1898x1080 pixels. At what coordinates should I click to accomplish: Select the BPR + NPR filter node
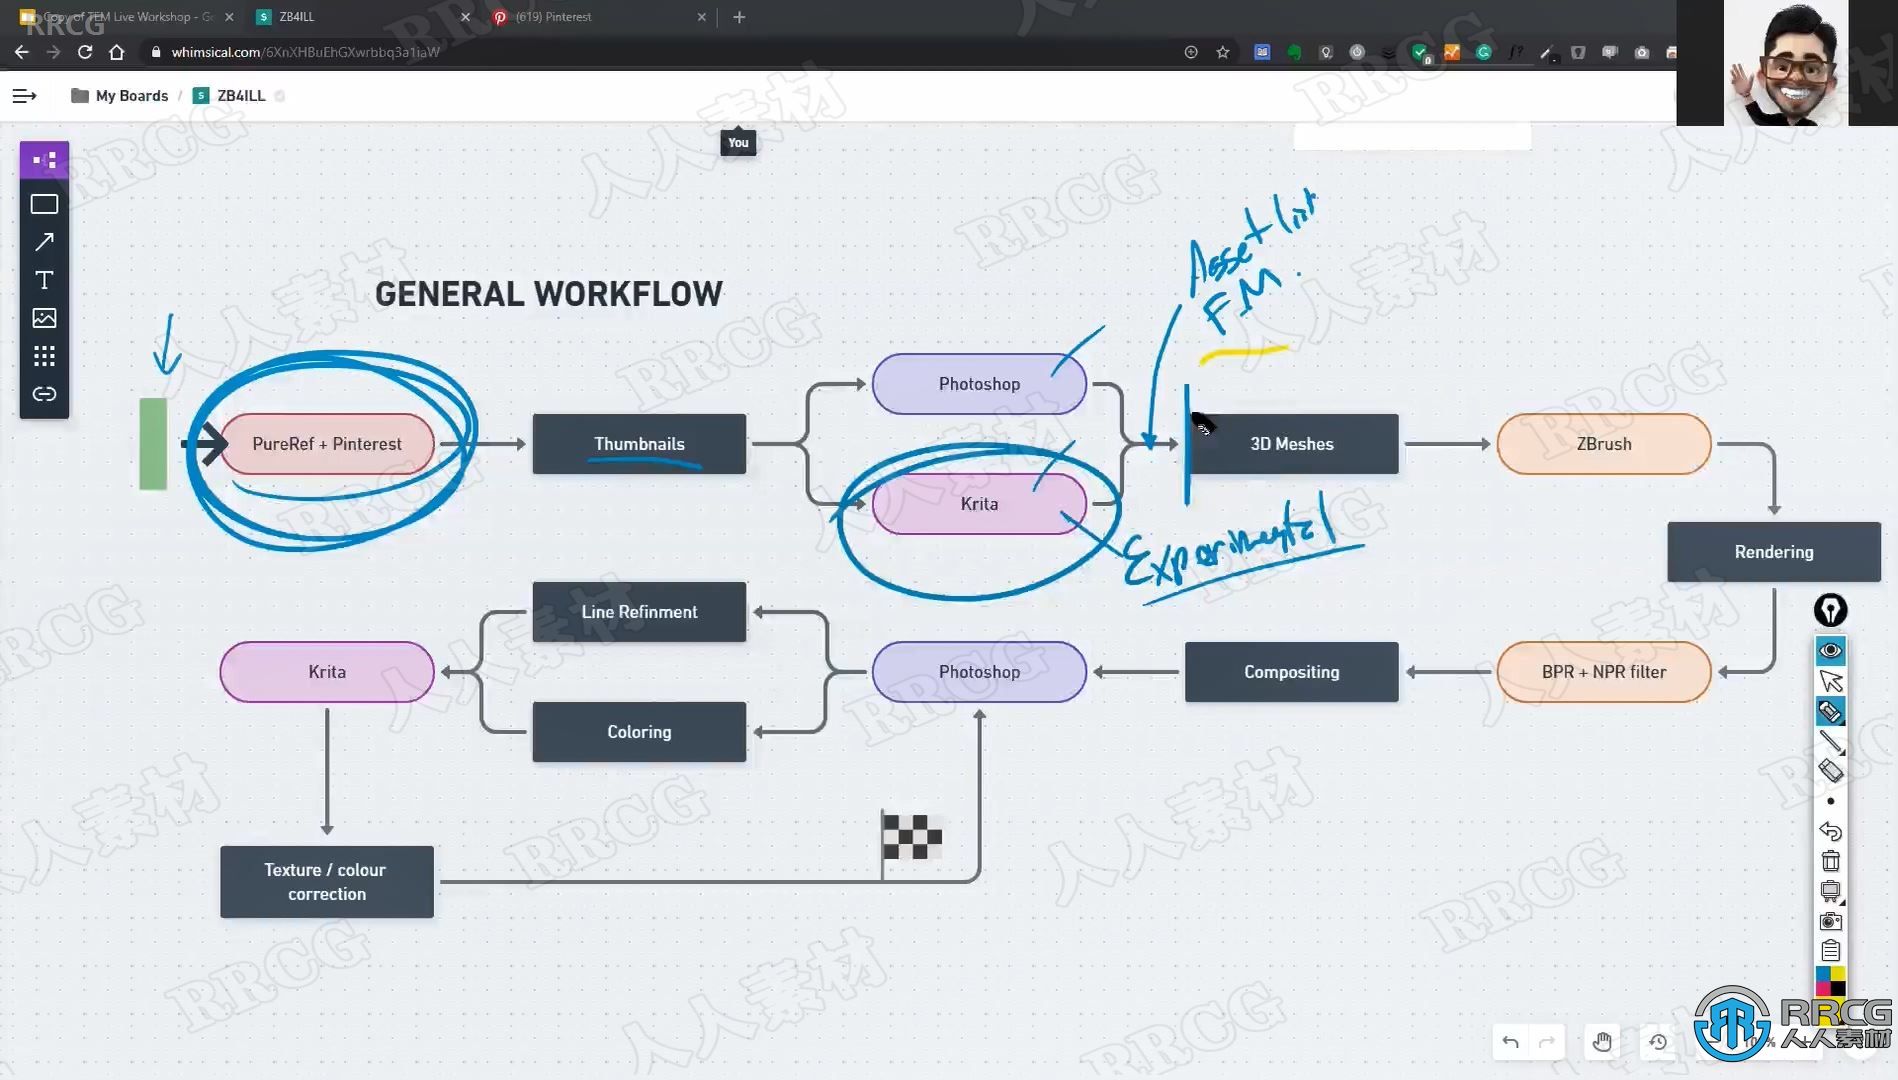(x=1604, y=672)
